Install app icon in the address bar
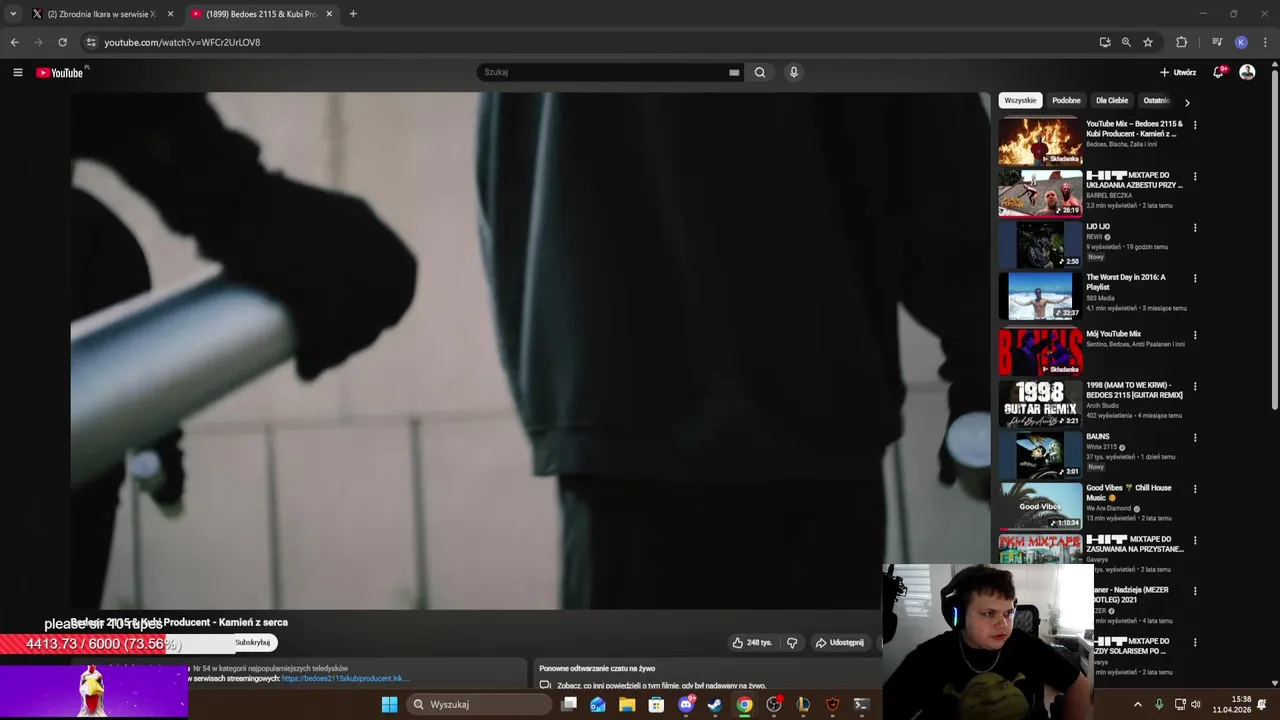The width and height of the screenshot is (1280, 720). (1105, 42)
